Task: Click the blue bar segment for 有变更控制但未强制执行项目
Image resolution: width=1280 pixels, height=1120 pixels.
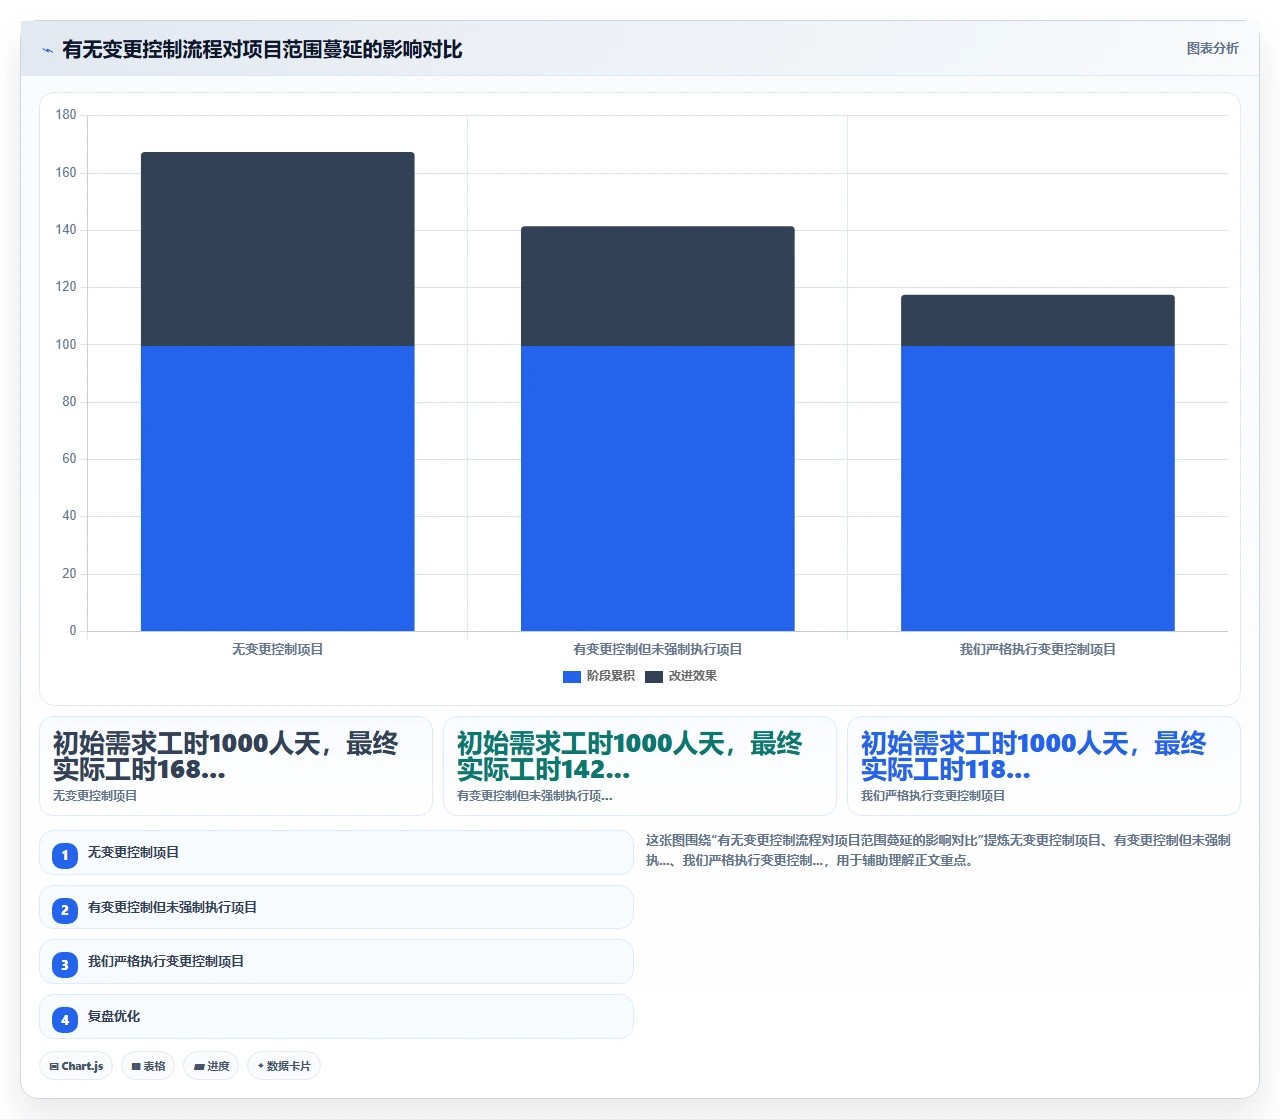Action: point(658,488)
